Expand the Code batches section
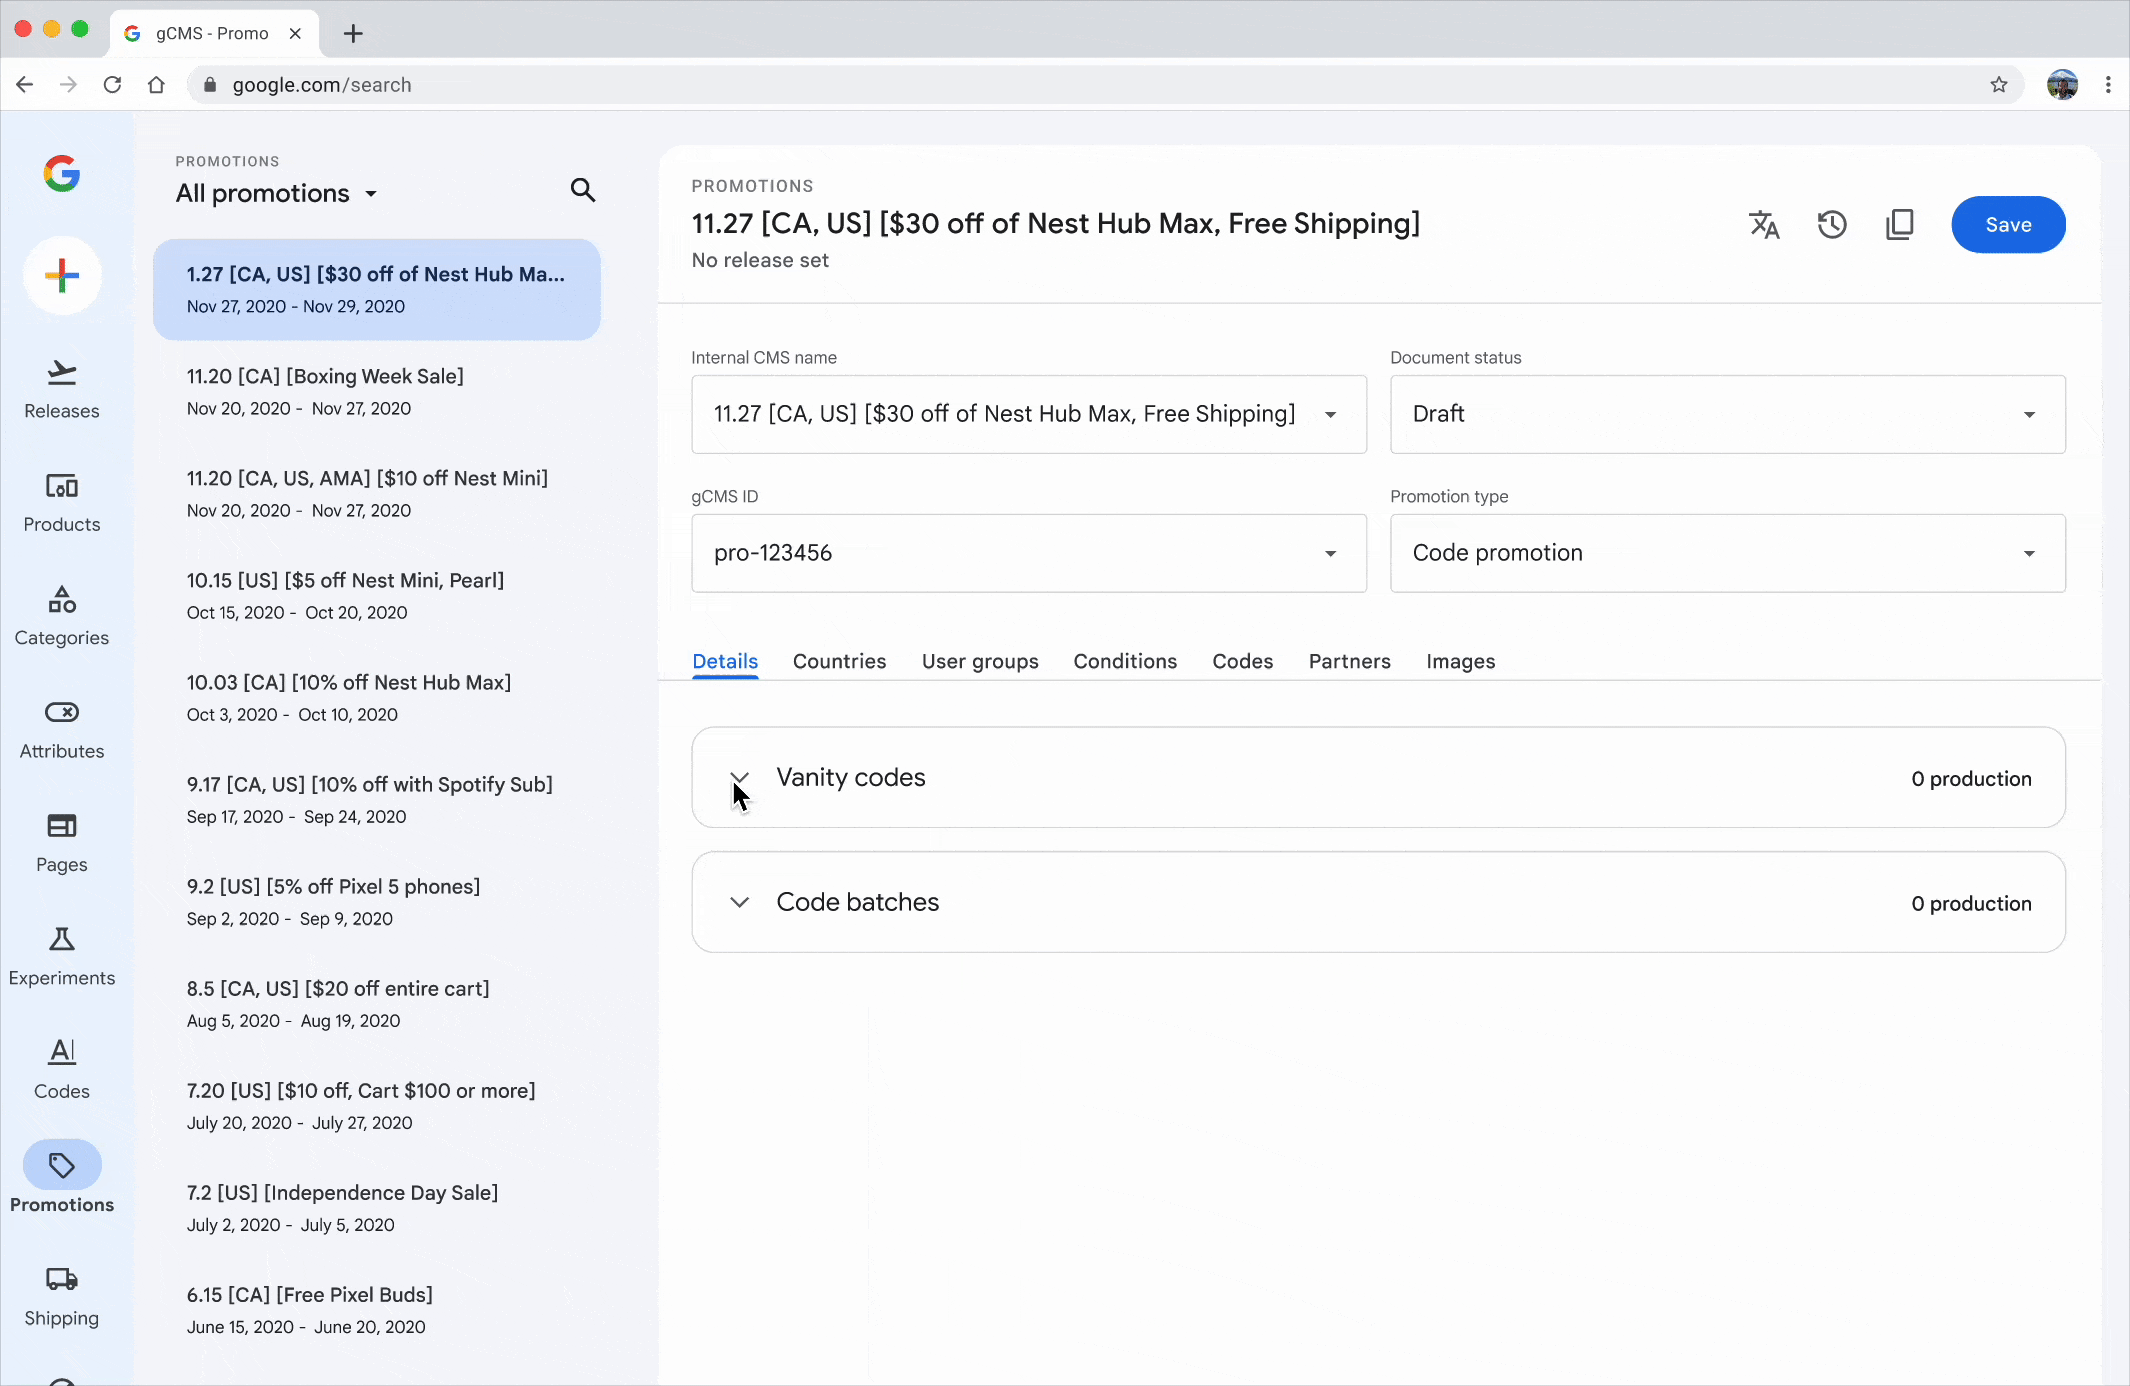Screen dimensions: 2130x1386 [x=739, y=902]
